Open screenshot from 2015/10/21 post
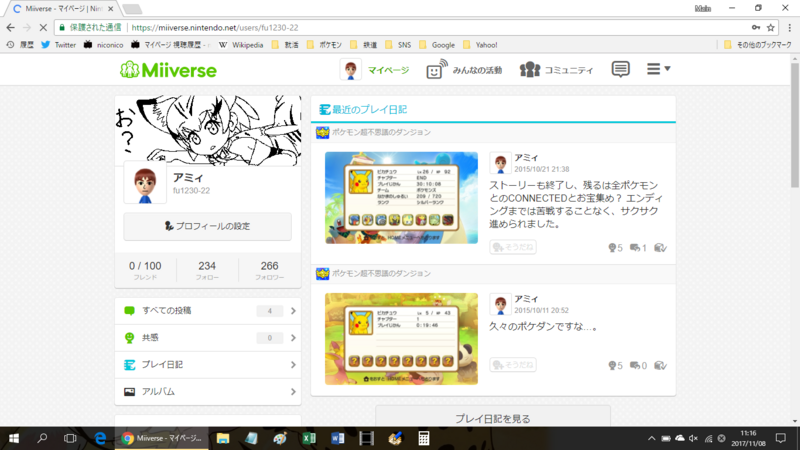Viewport: 800px width, 450px height. (x=402, y=197)
